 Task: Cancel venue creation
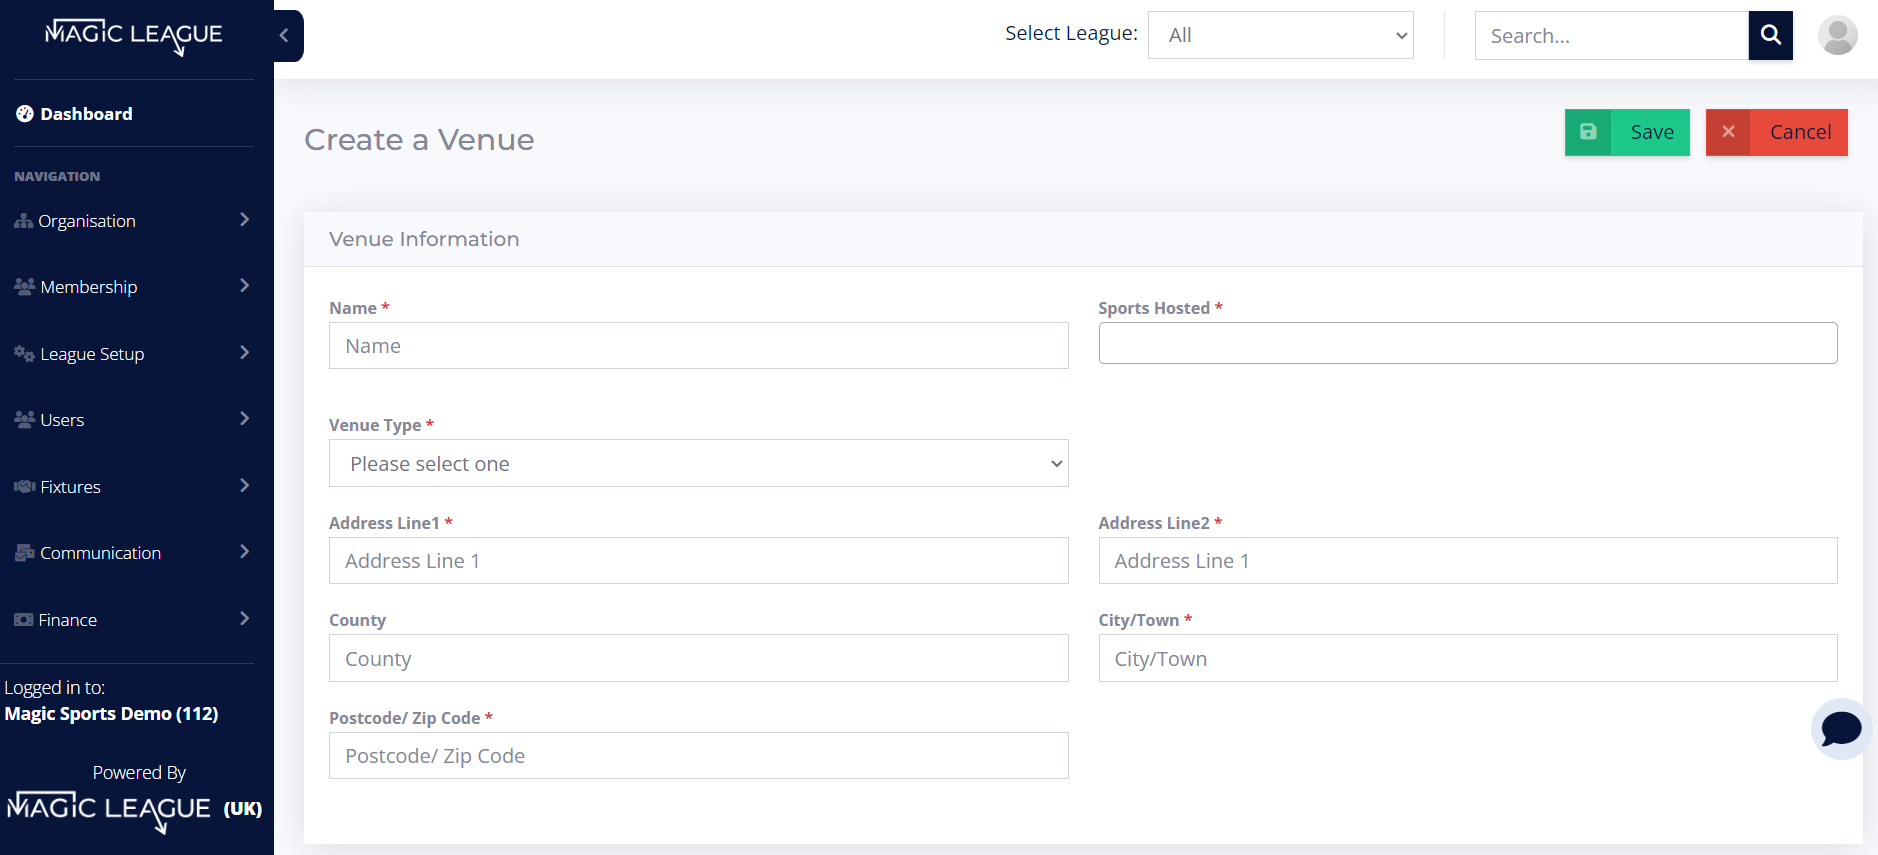1777,132
